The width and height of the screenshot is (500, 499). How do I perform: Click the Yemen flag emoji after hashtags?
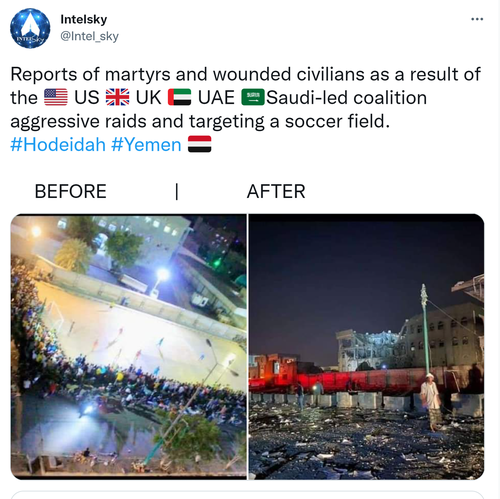click(x=199, y=144)
